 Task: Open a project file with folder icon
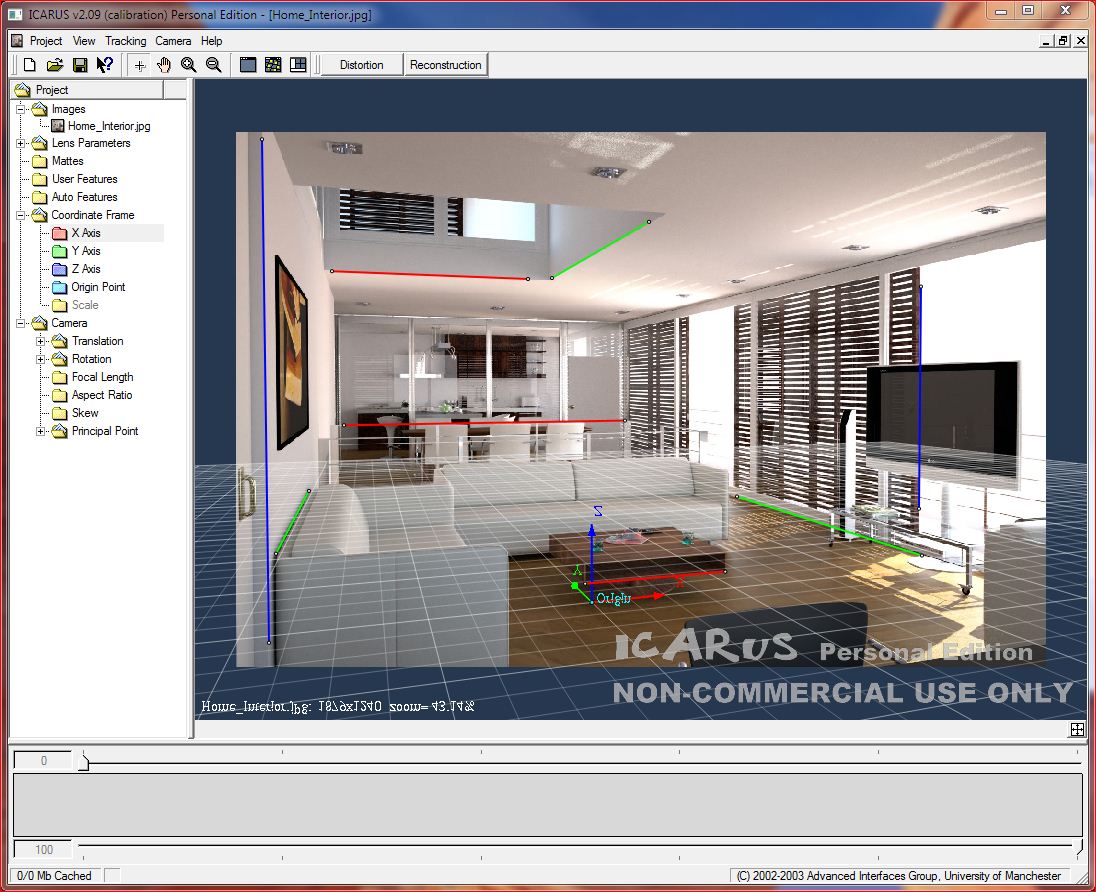coord(55,65)
